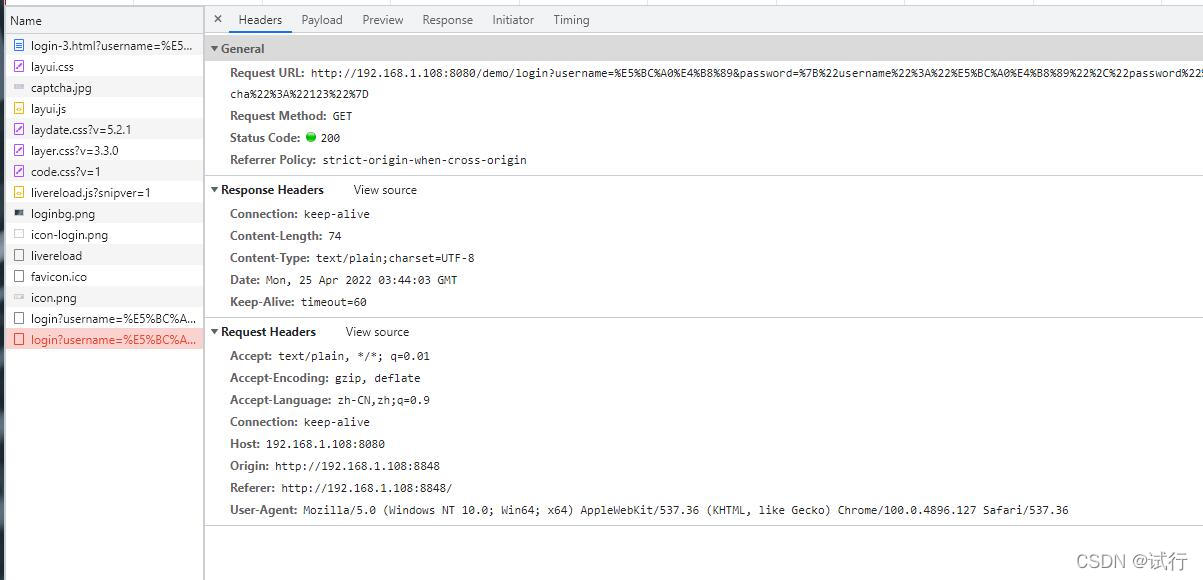
Task: View source of Request Headers
Action: click(377, 332)
